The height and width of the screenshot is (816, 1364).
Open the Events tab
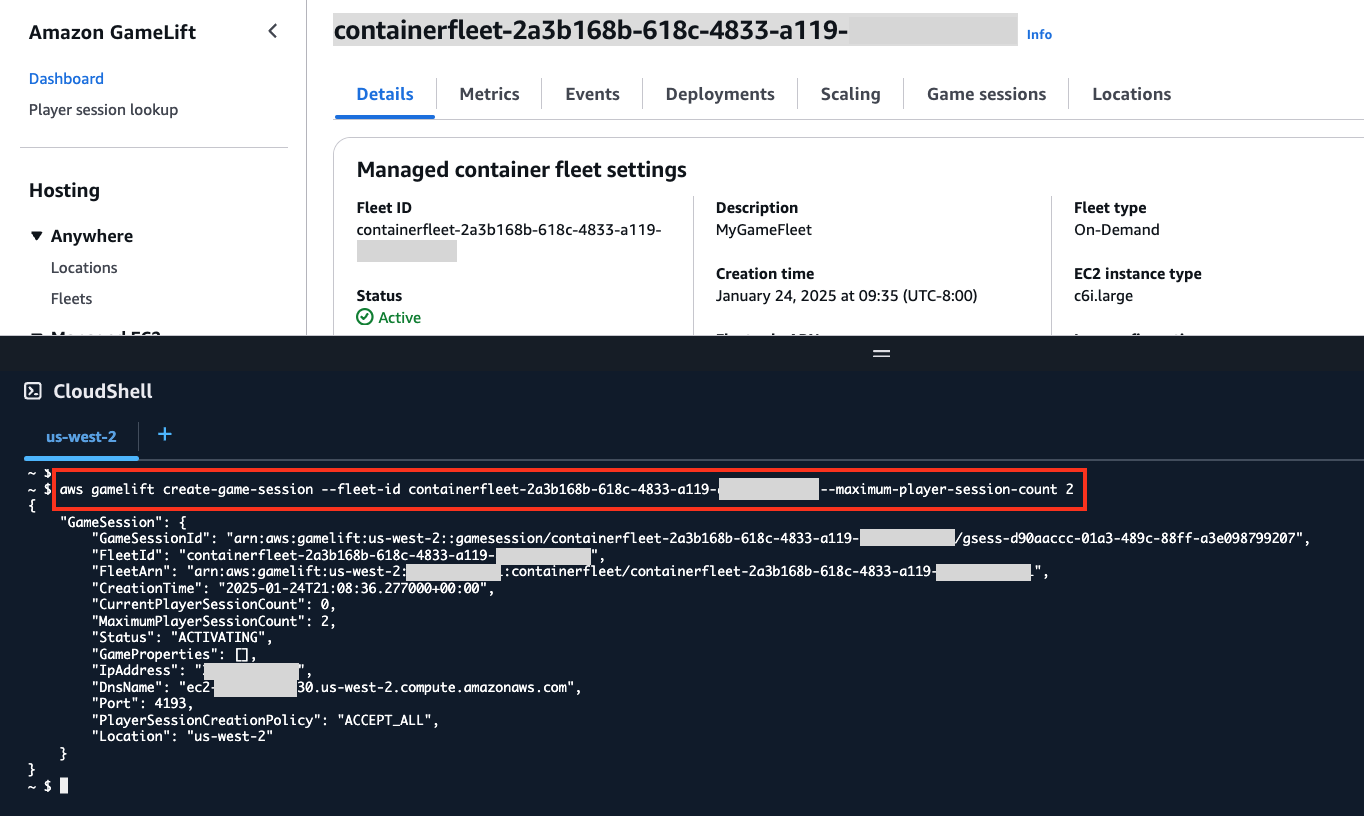[592, 93]
